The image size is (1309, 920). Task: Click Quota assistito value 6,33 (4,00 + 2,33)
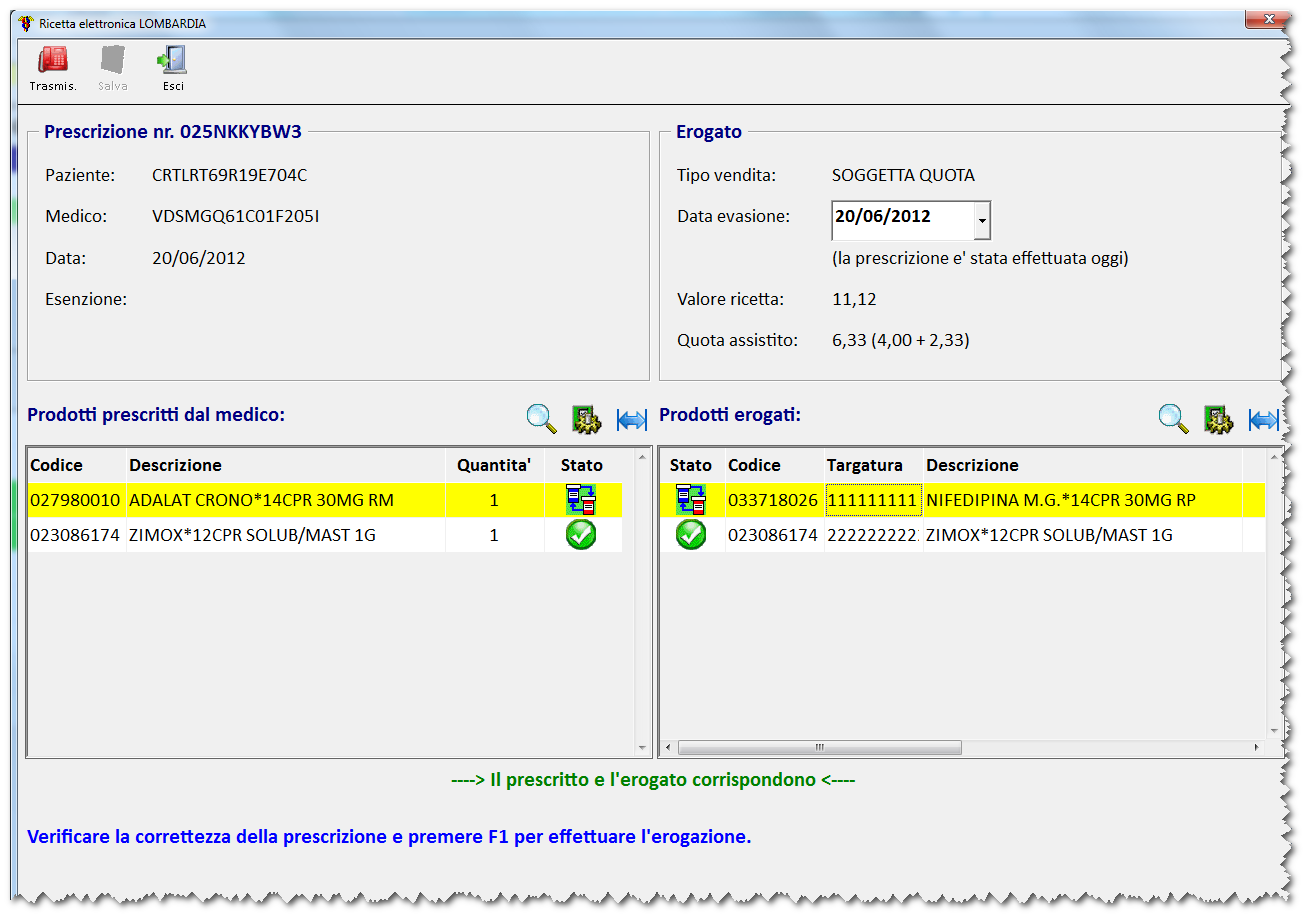tap(901, 340)
